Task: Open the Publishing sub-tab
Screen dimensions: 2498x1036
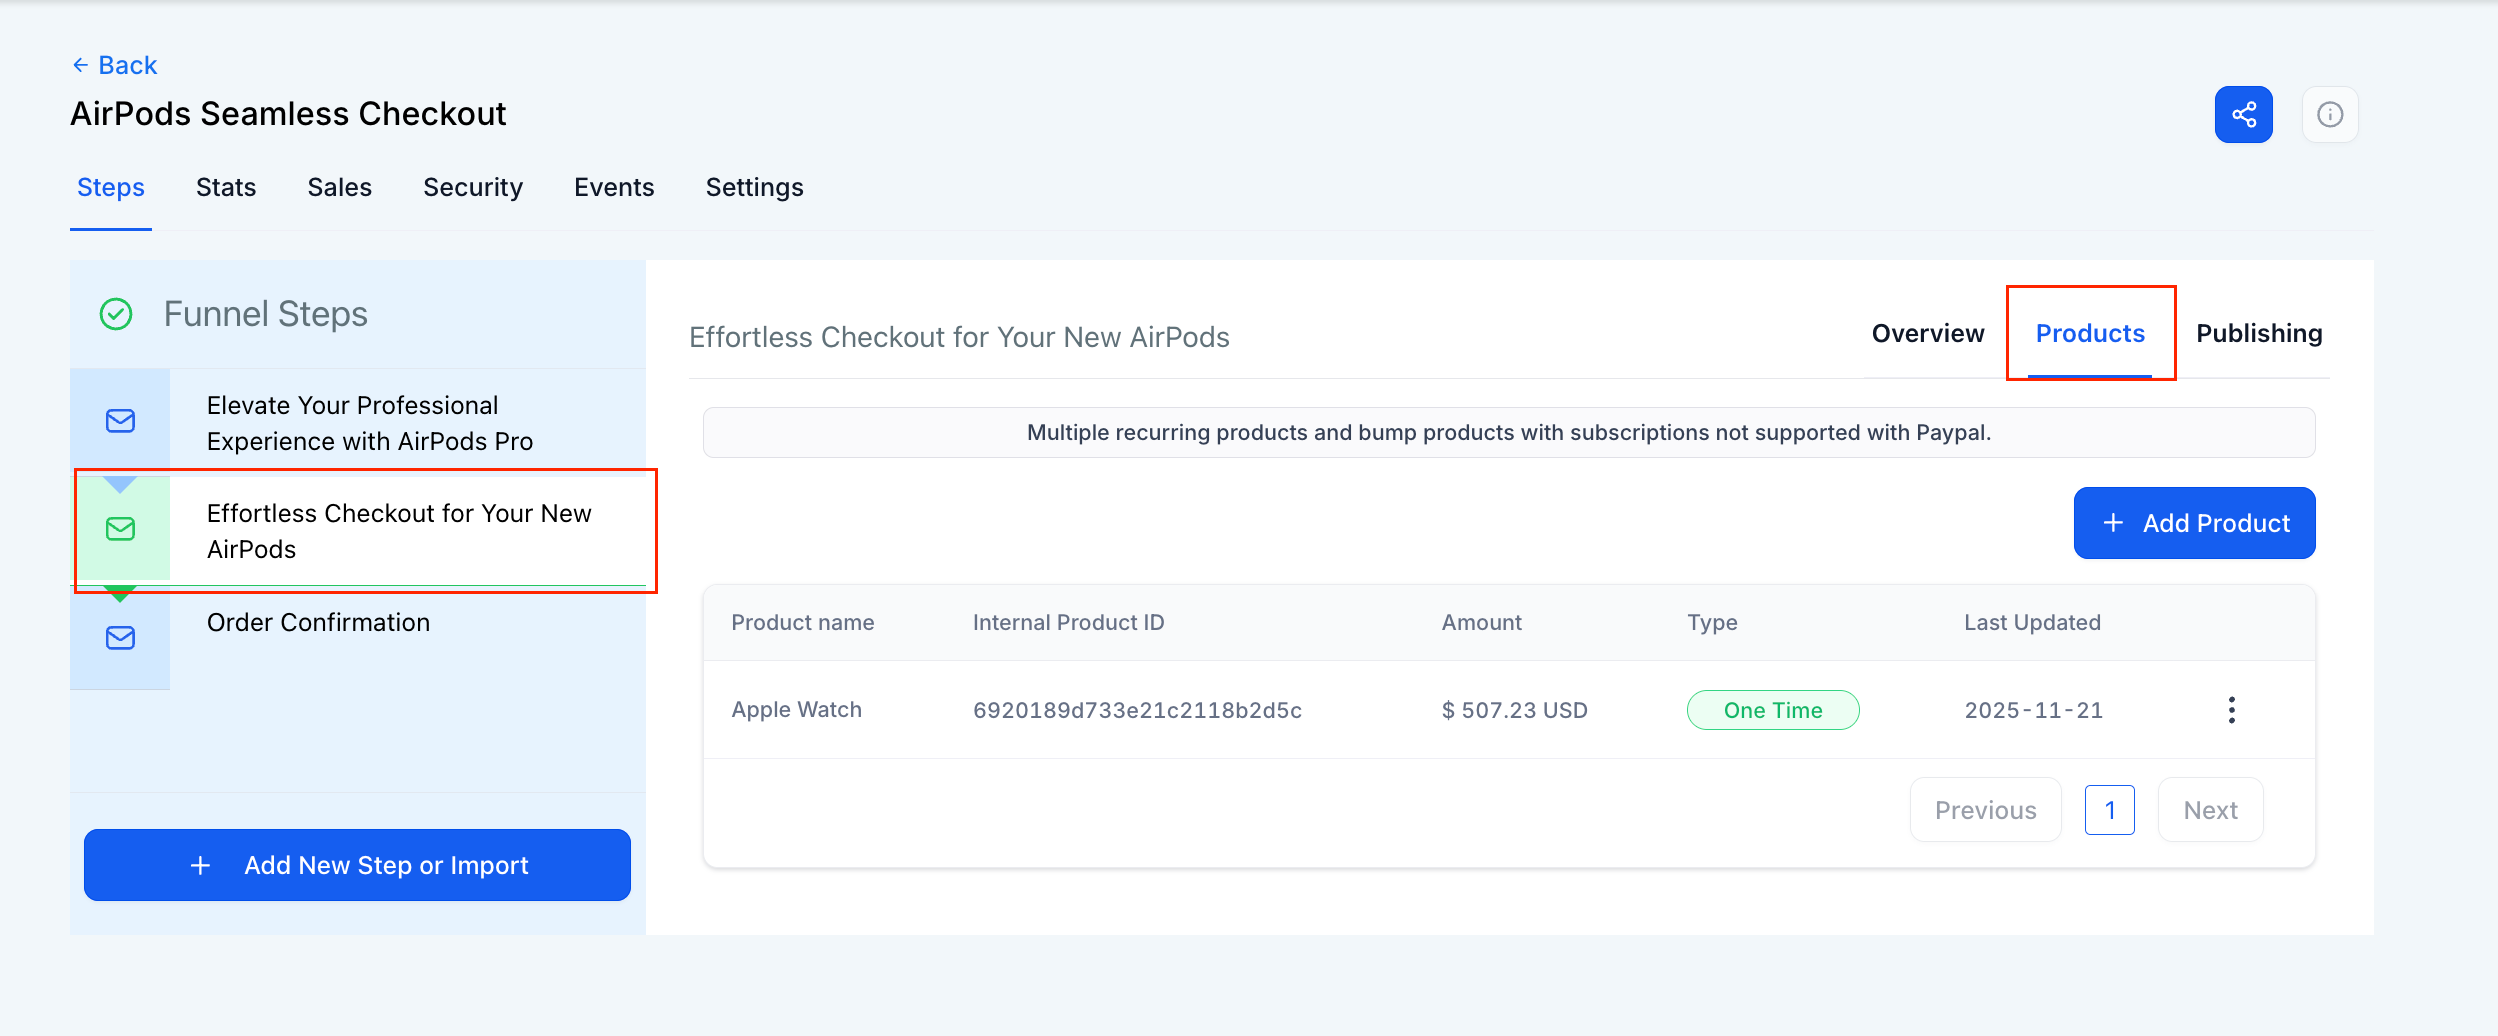Action: pyautogui.click(x=2258, y=333)
